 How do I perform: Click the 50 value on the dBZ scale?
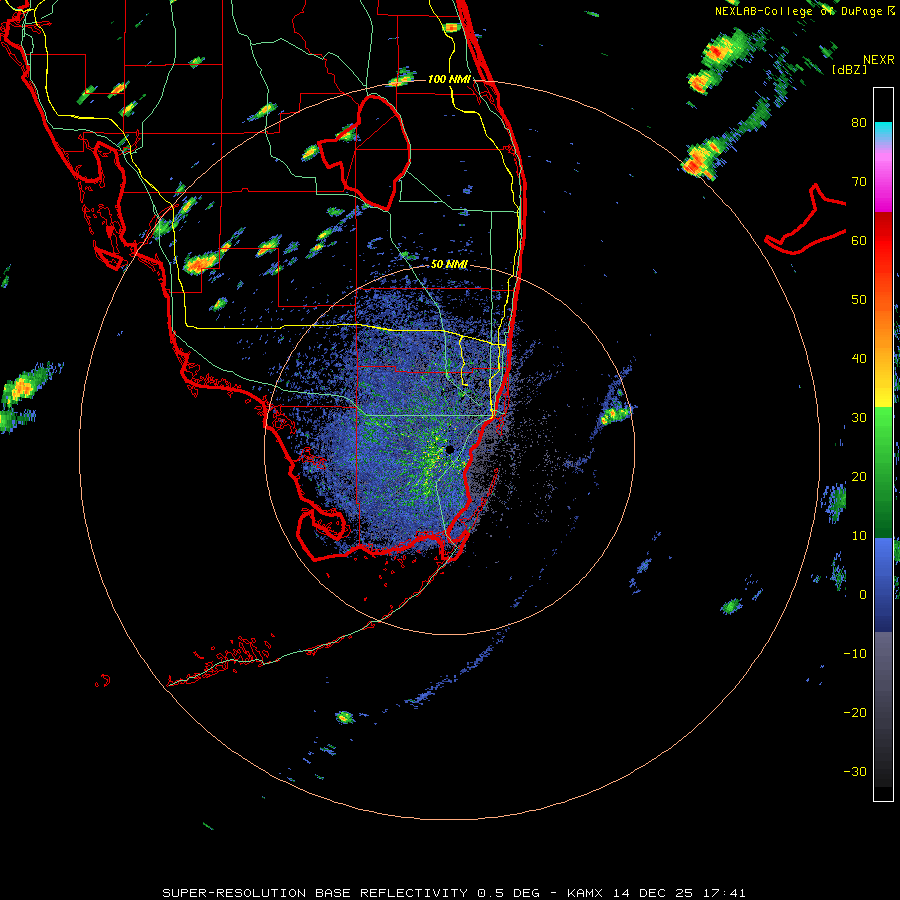pyautogui.click(x=859, y=300)
